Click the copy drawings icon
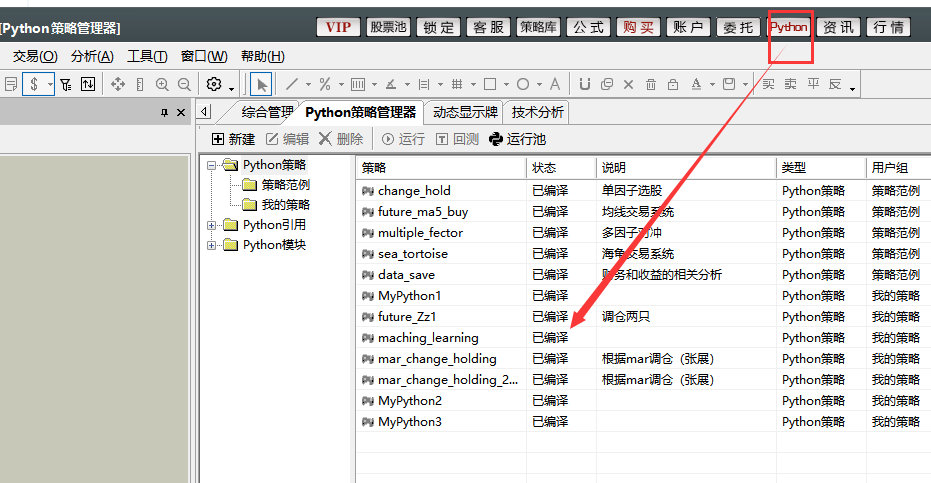Viewport: 931px width, 483px height. coord(607,84)
